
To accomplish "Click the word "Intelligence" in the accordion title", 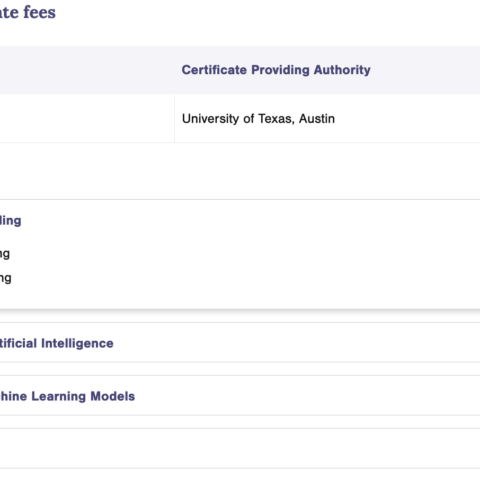I will (x=77, y=343).
